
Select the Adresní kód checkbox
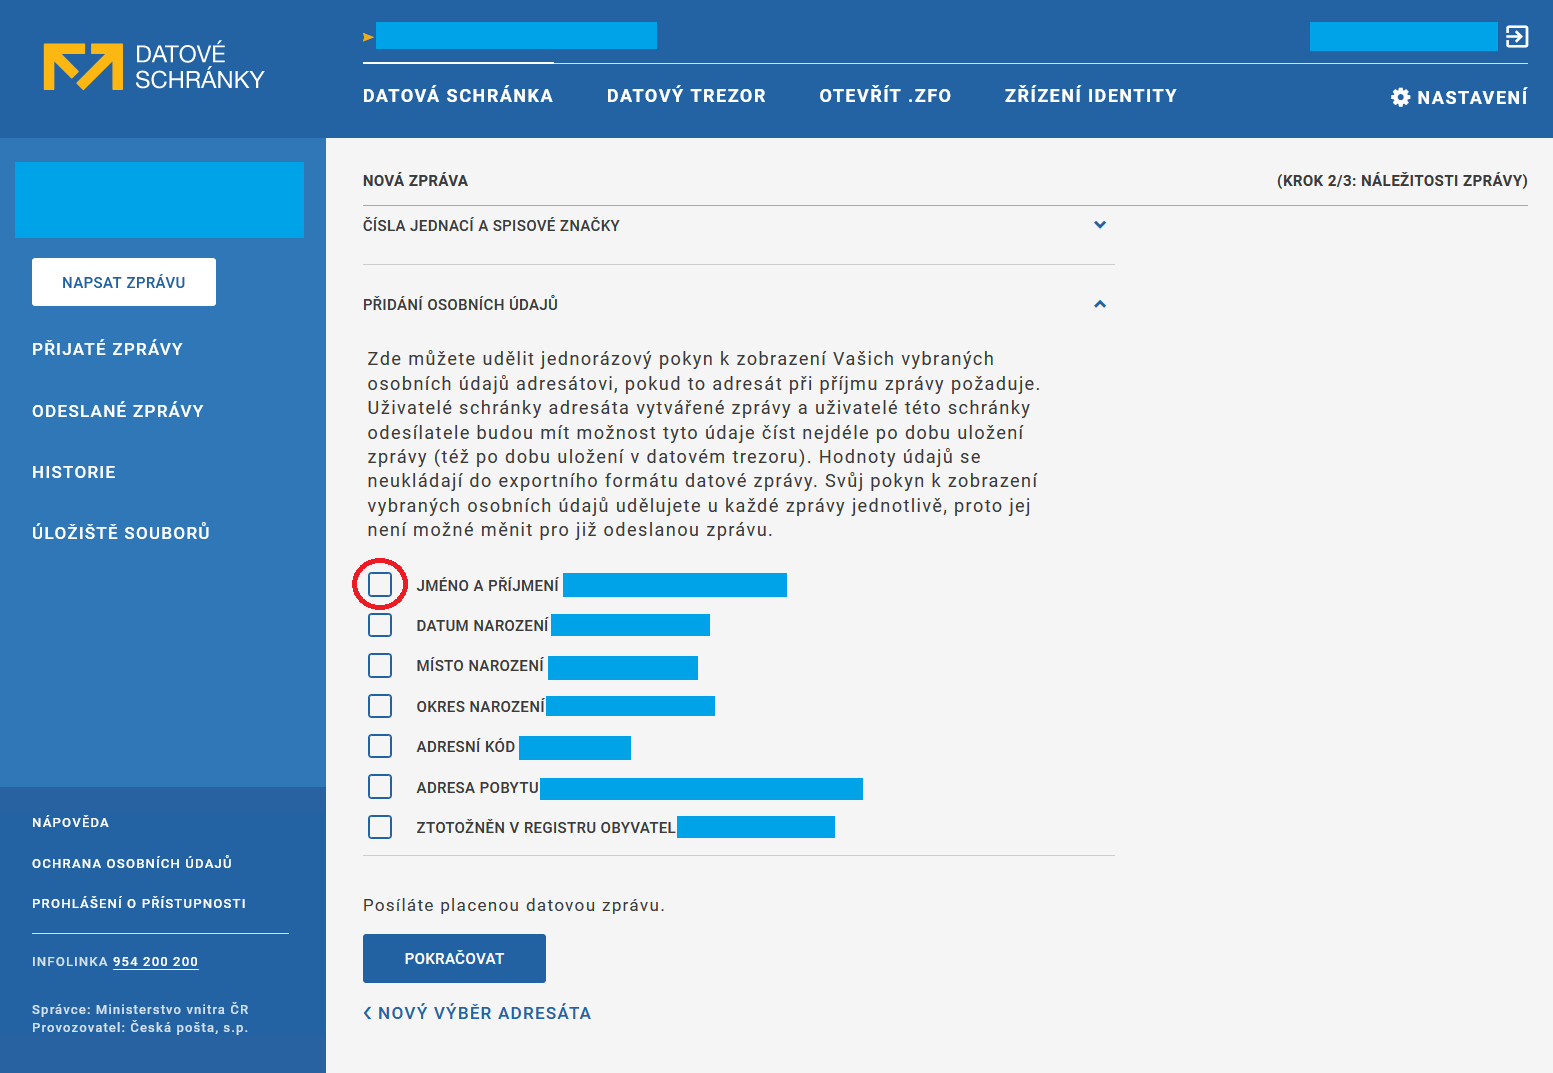pos(380,746)
